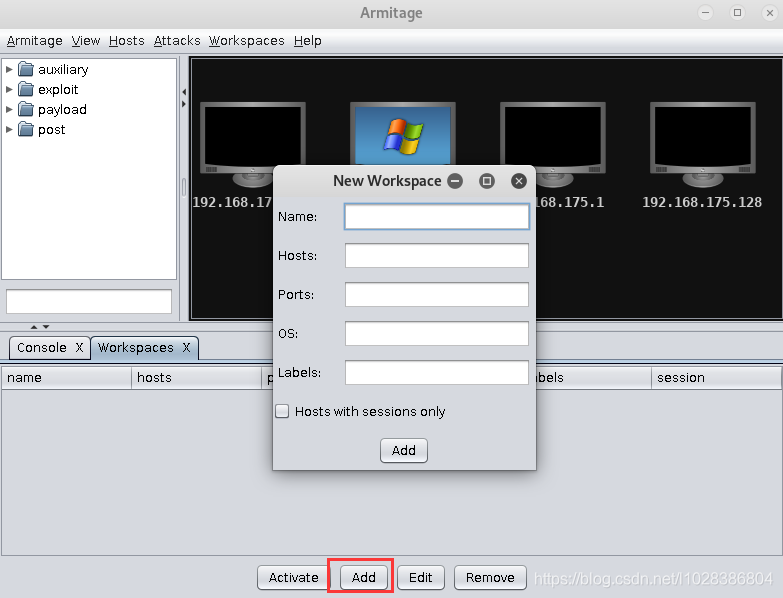The width and height of the screenshot is (783, 598).
Task: Select the post folder icon
Action: point(26,129)
